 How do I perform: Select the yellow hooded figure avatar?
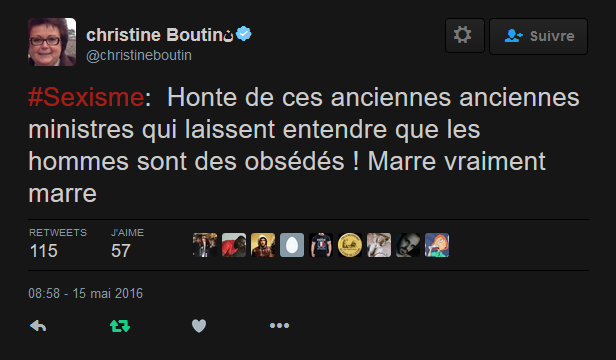[x=263, y=245]
